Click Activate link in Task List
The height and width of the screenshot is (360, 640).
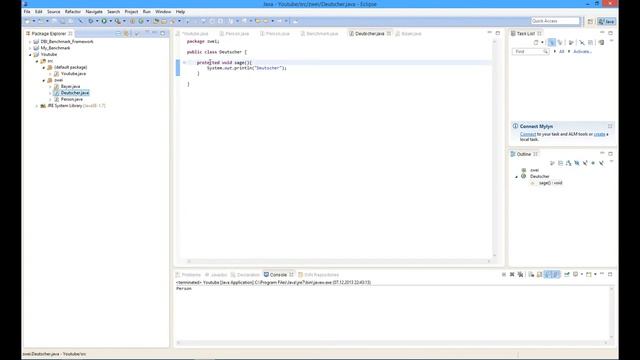(x=582, y=51)
